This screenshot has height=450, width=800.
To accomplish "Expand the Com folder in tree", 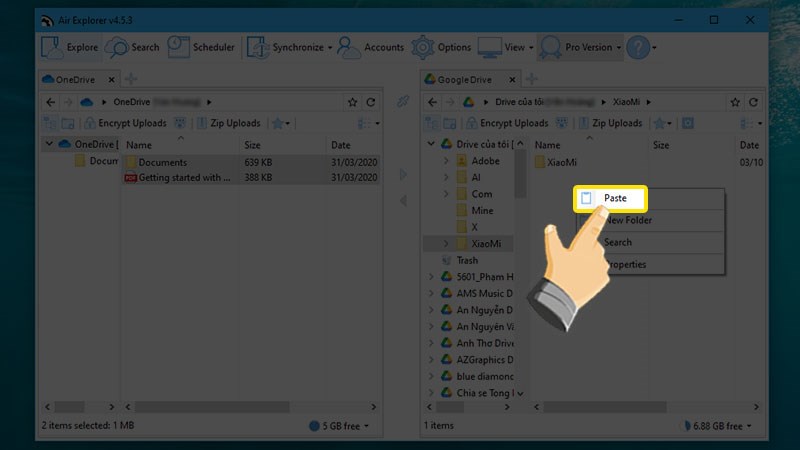I will tap(446, 194).
